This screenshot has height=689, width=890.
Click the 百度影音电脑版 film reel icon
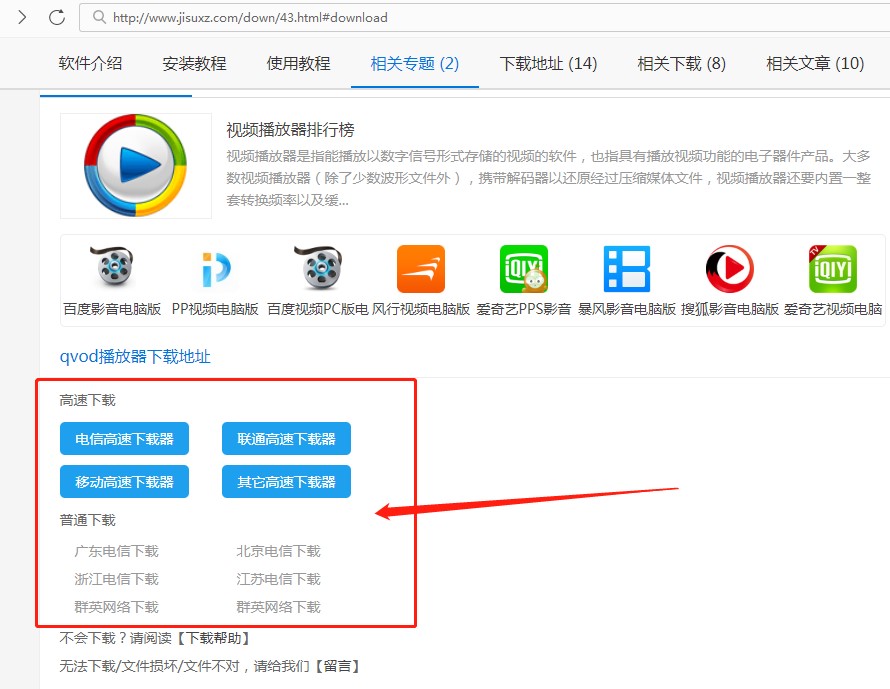tap(112, 267)
